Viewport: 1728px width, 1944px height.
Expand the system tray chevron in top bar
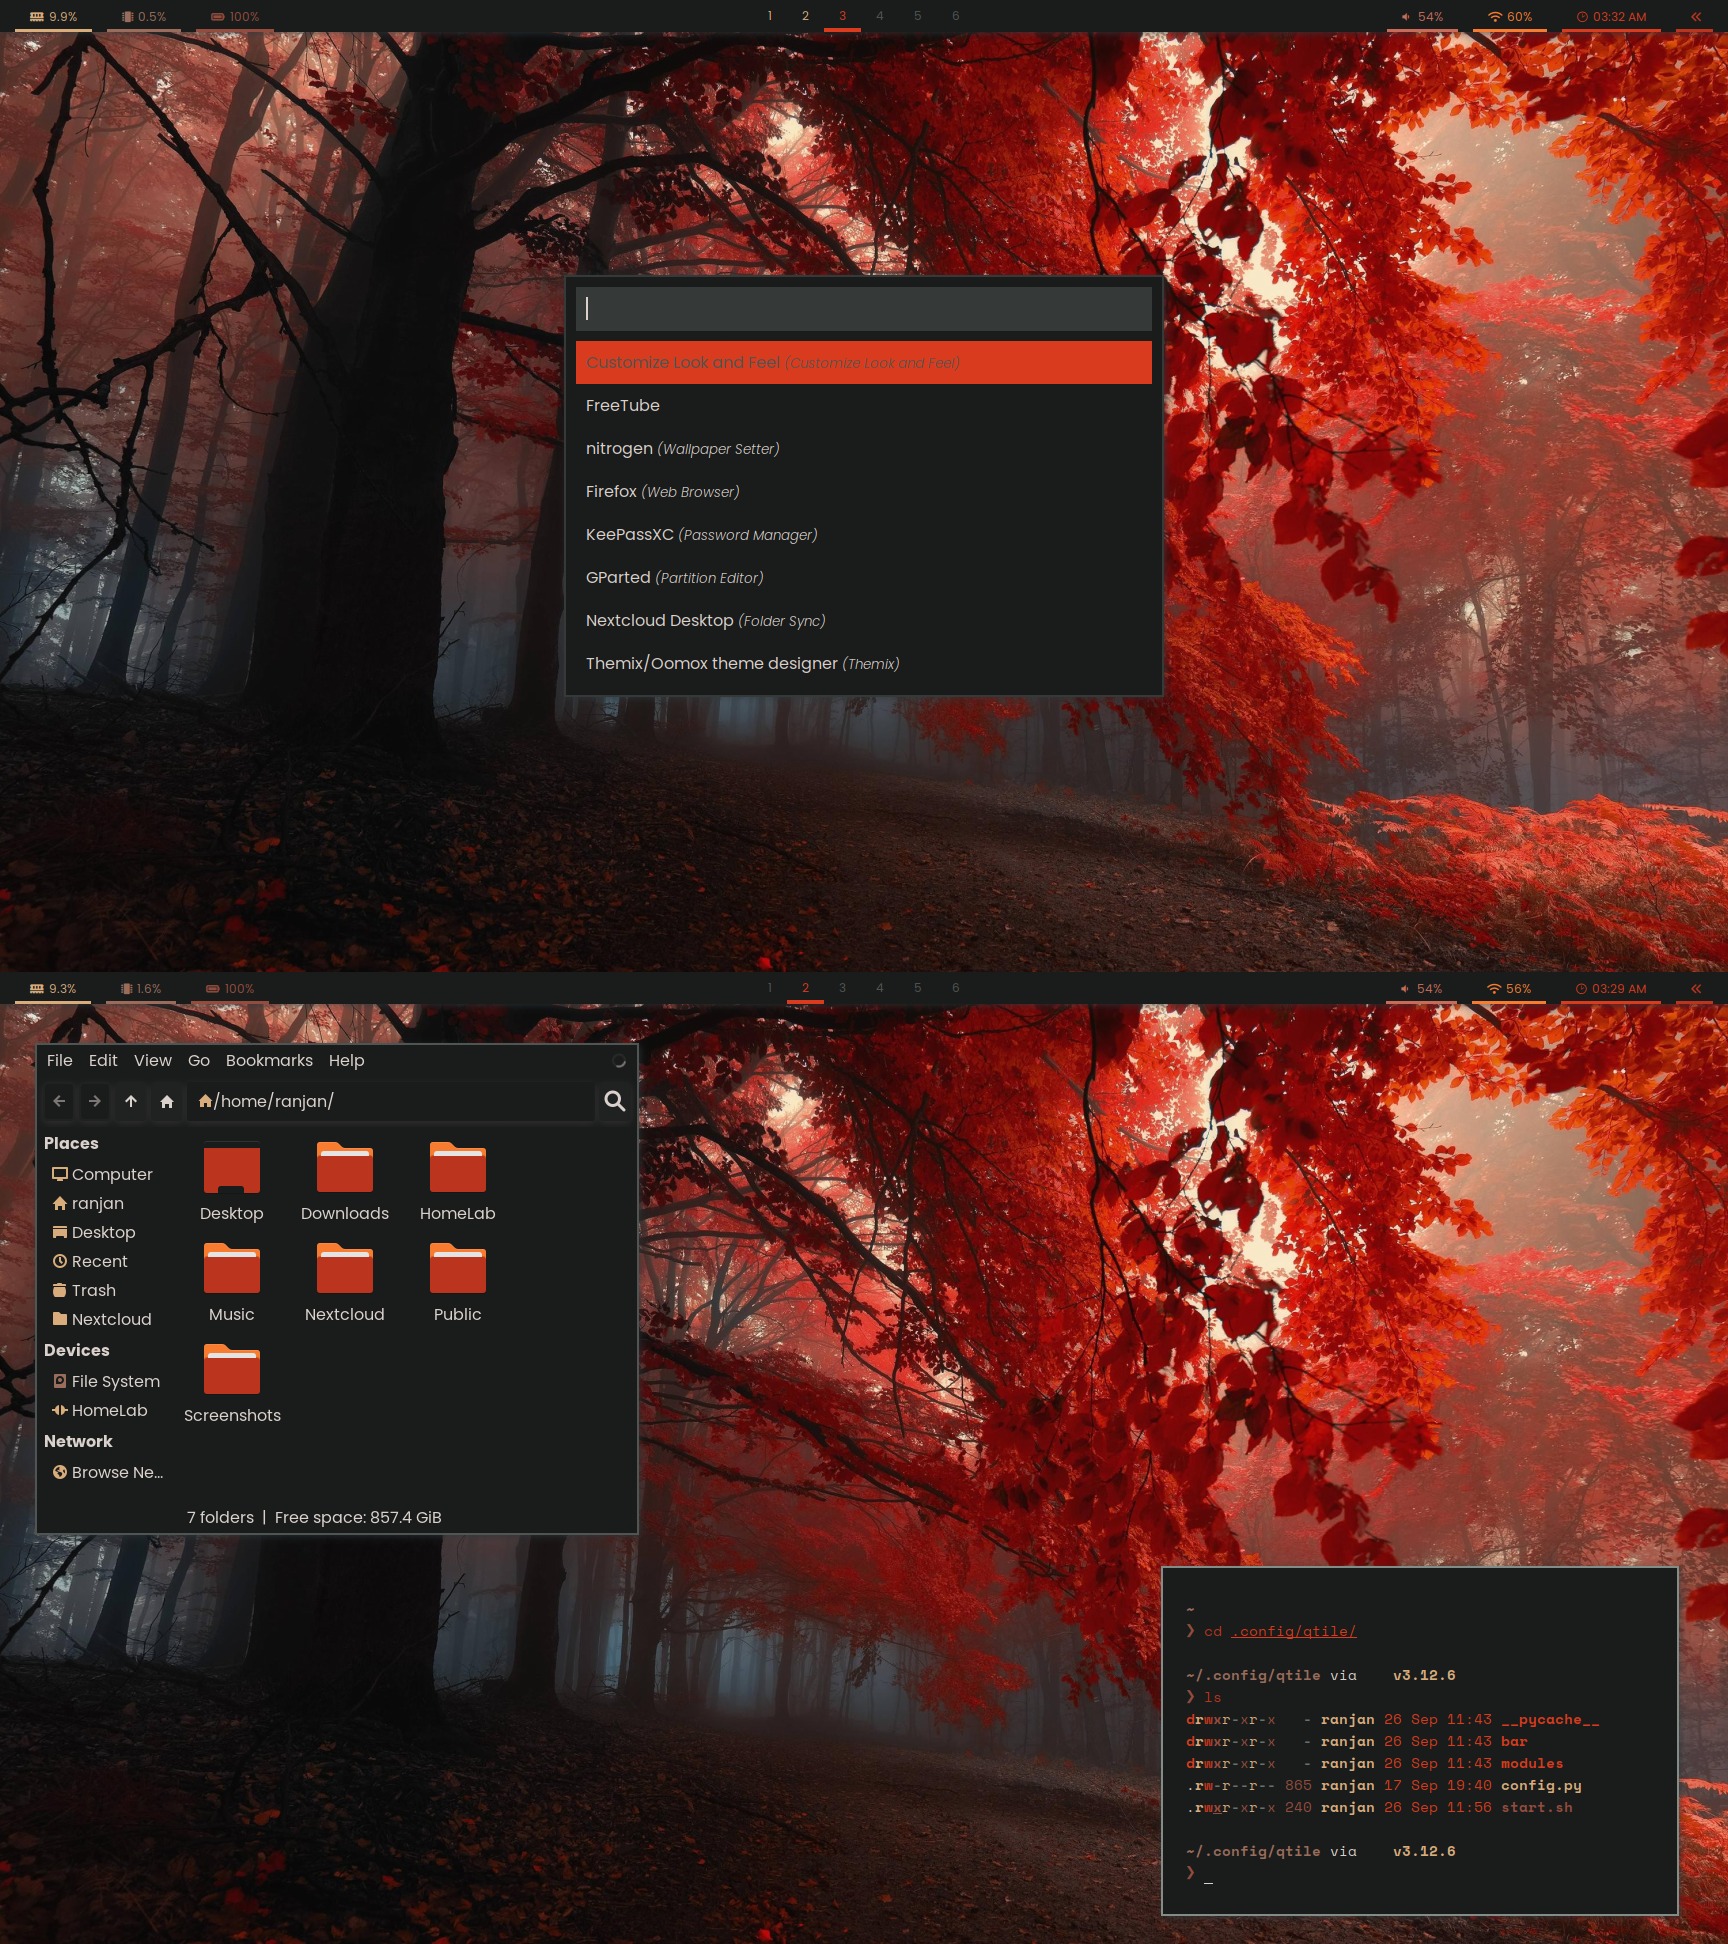pyautogui.click(x=1696, y=16)
